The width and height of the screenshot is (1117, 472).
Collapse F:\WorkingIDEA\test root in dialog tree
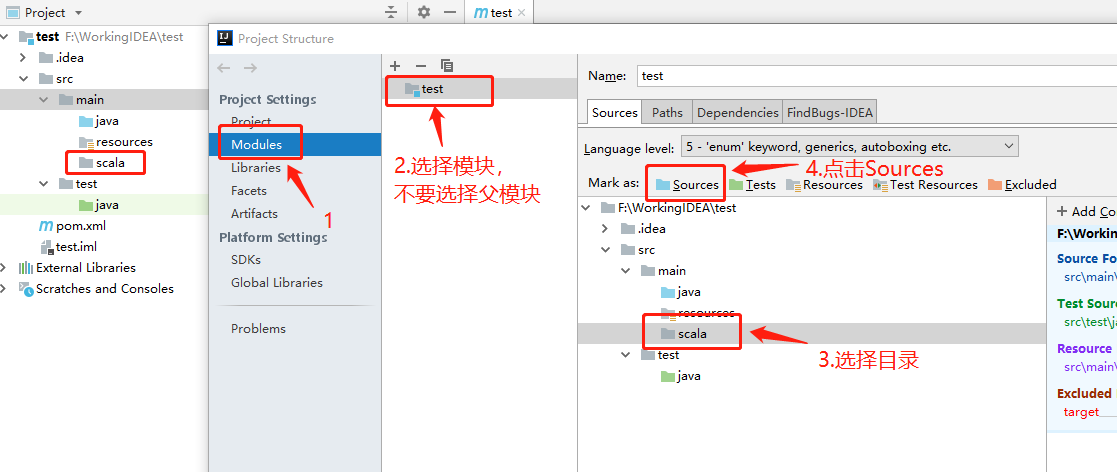(586, 208)
